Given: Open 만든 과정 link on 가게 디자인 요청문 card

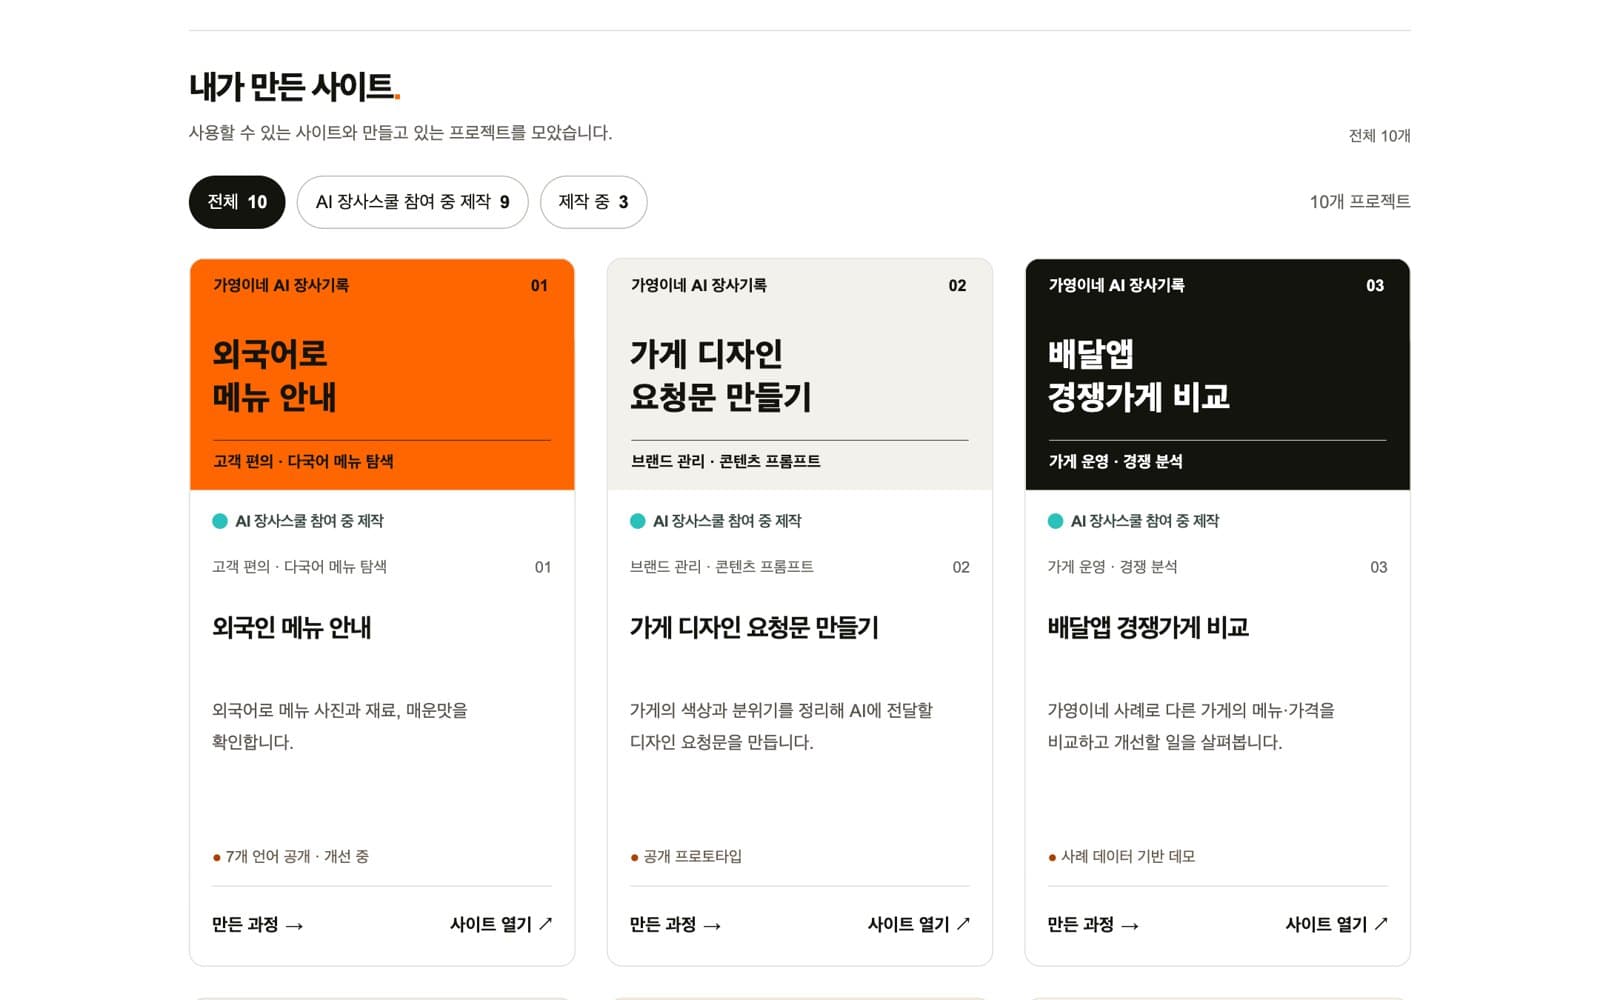Looking at the screenshot, I should click(x=675, y=925).
